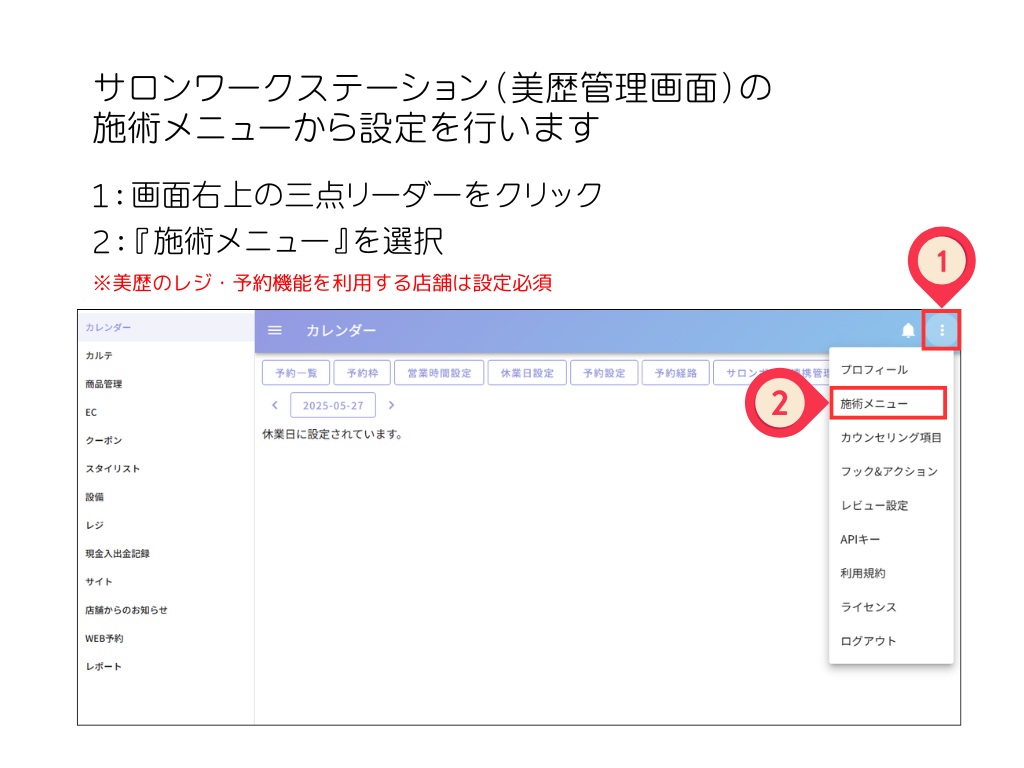Viewport: 1024px width, 768px height.
Task: Open クーポン in the left sidebar
Action: [166, 440]
